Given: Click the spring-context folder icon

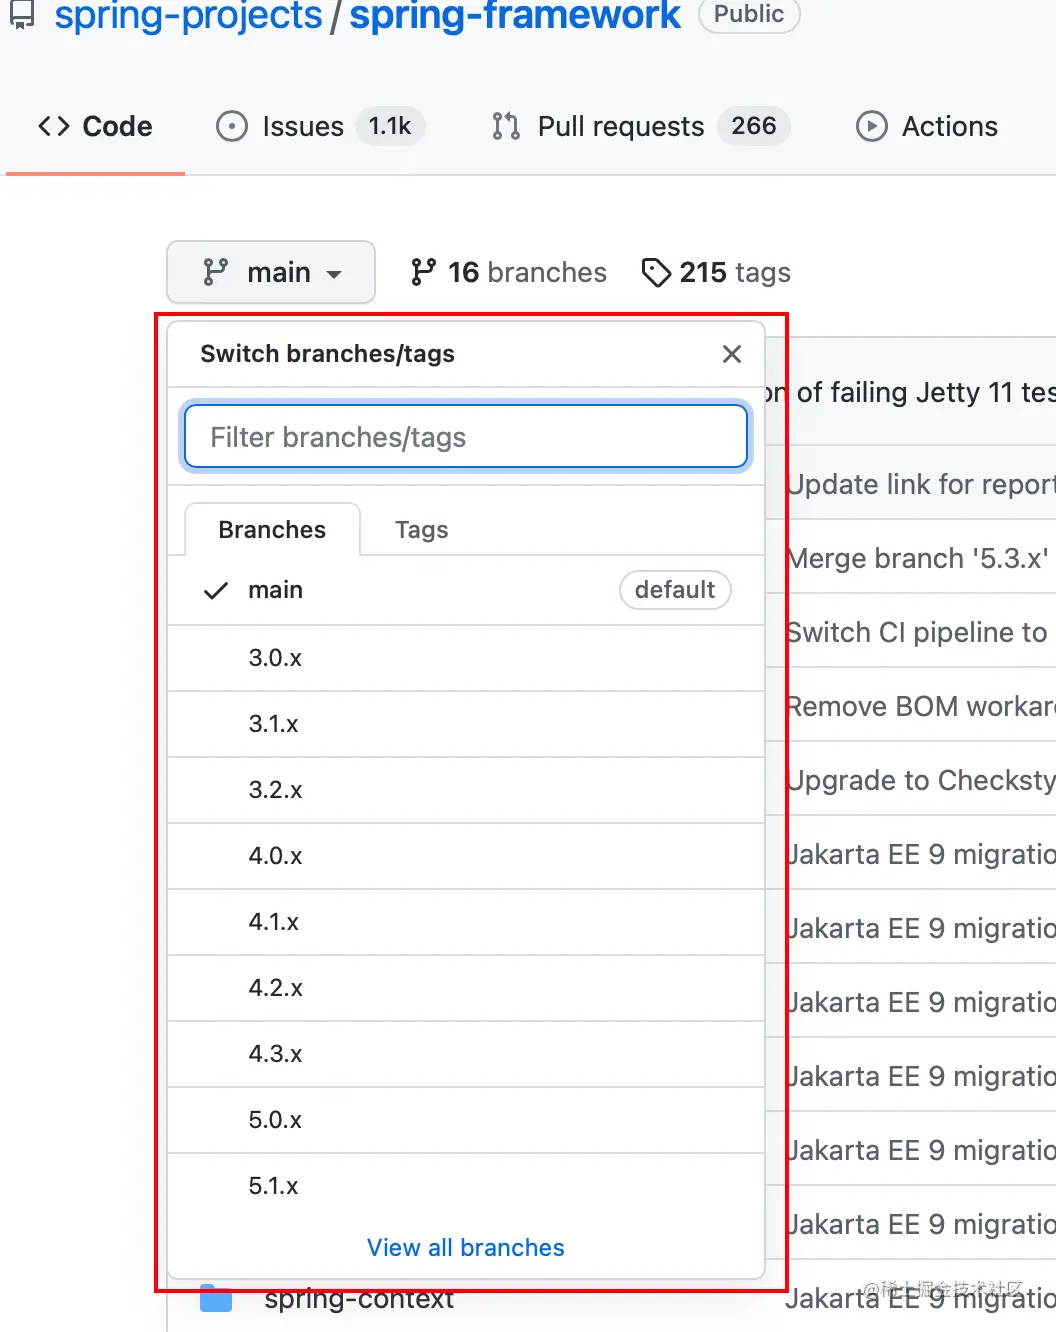Looking at the screenshot, I should pos(216,1299).
